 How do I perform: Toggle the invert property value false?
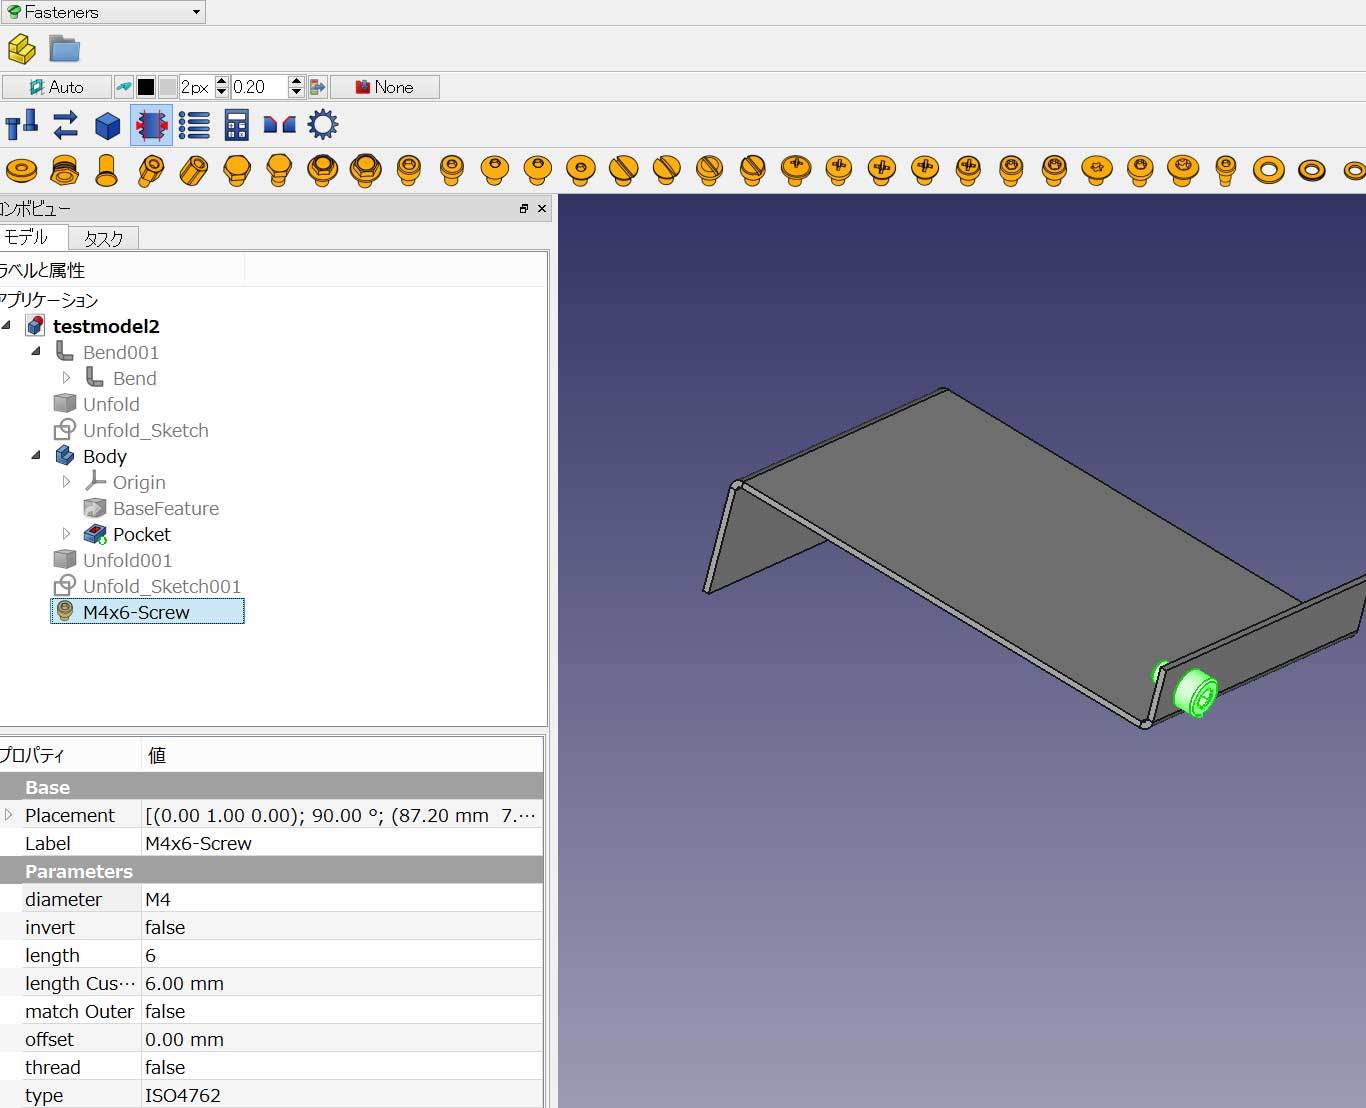pyautogui.click(x=342, y=927)
